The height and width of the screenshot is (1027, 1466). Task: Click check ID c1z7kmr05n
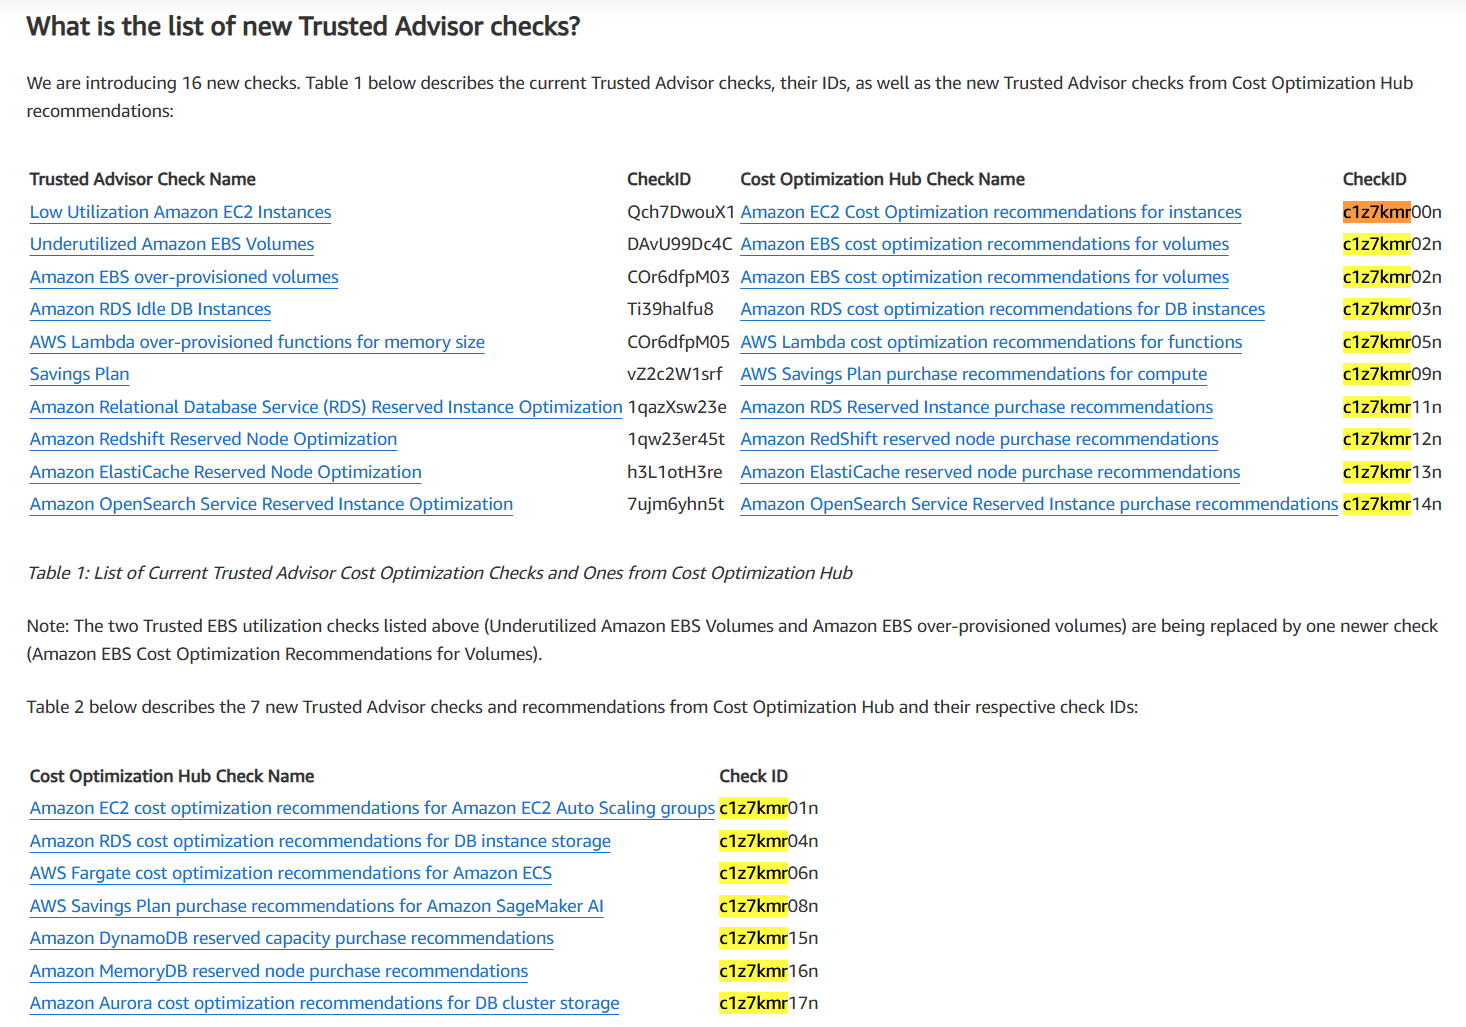point(1392,342)
